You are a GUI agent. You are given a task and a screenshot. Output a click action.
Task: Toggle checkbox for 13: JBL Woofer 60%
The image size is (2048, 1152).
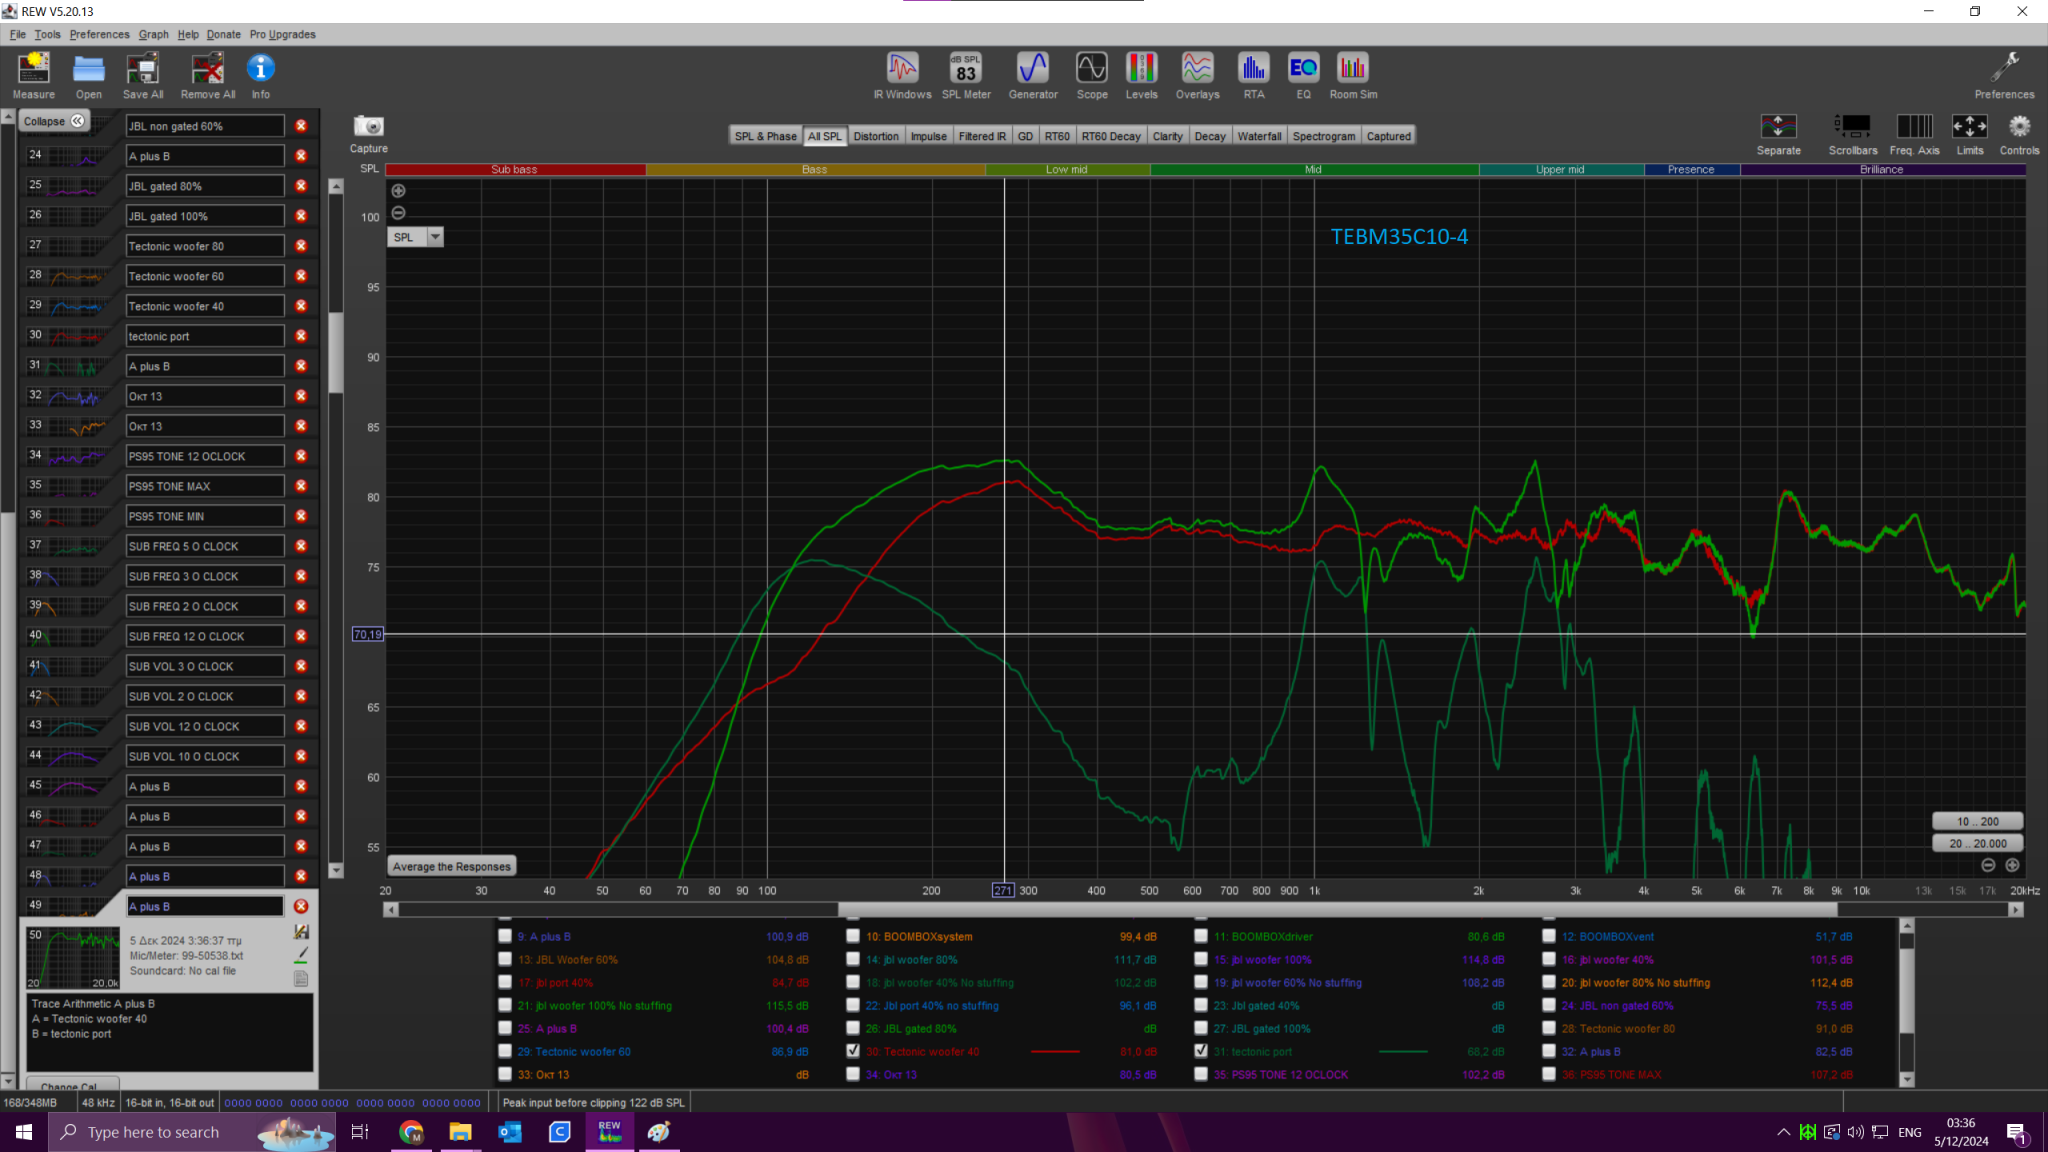(x=505, y=960)
